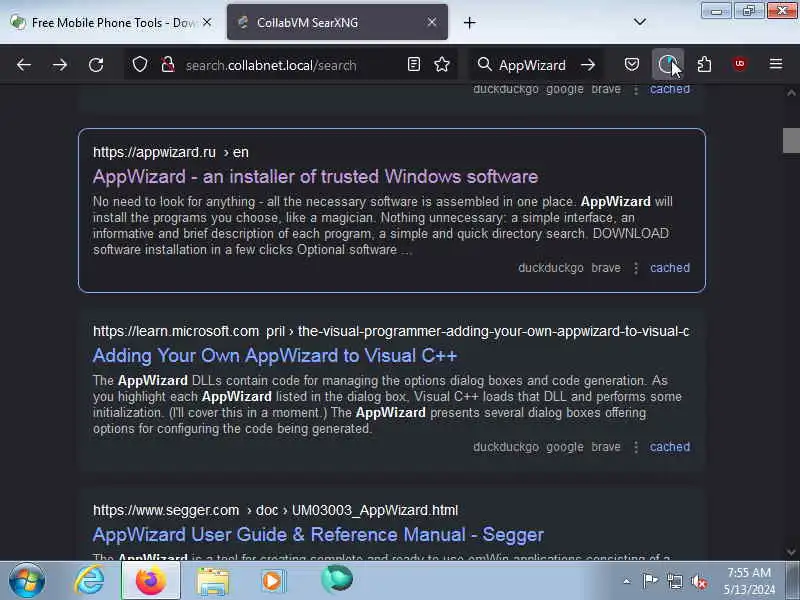This screenshot has width=800, height=600.
Task: Open the Windows Start menu
Action: [27, 581]
